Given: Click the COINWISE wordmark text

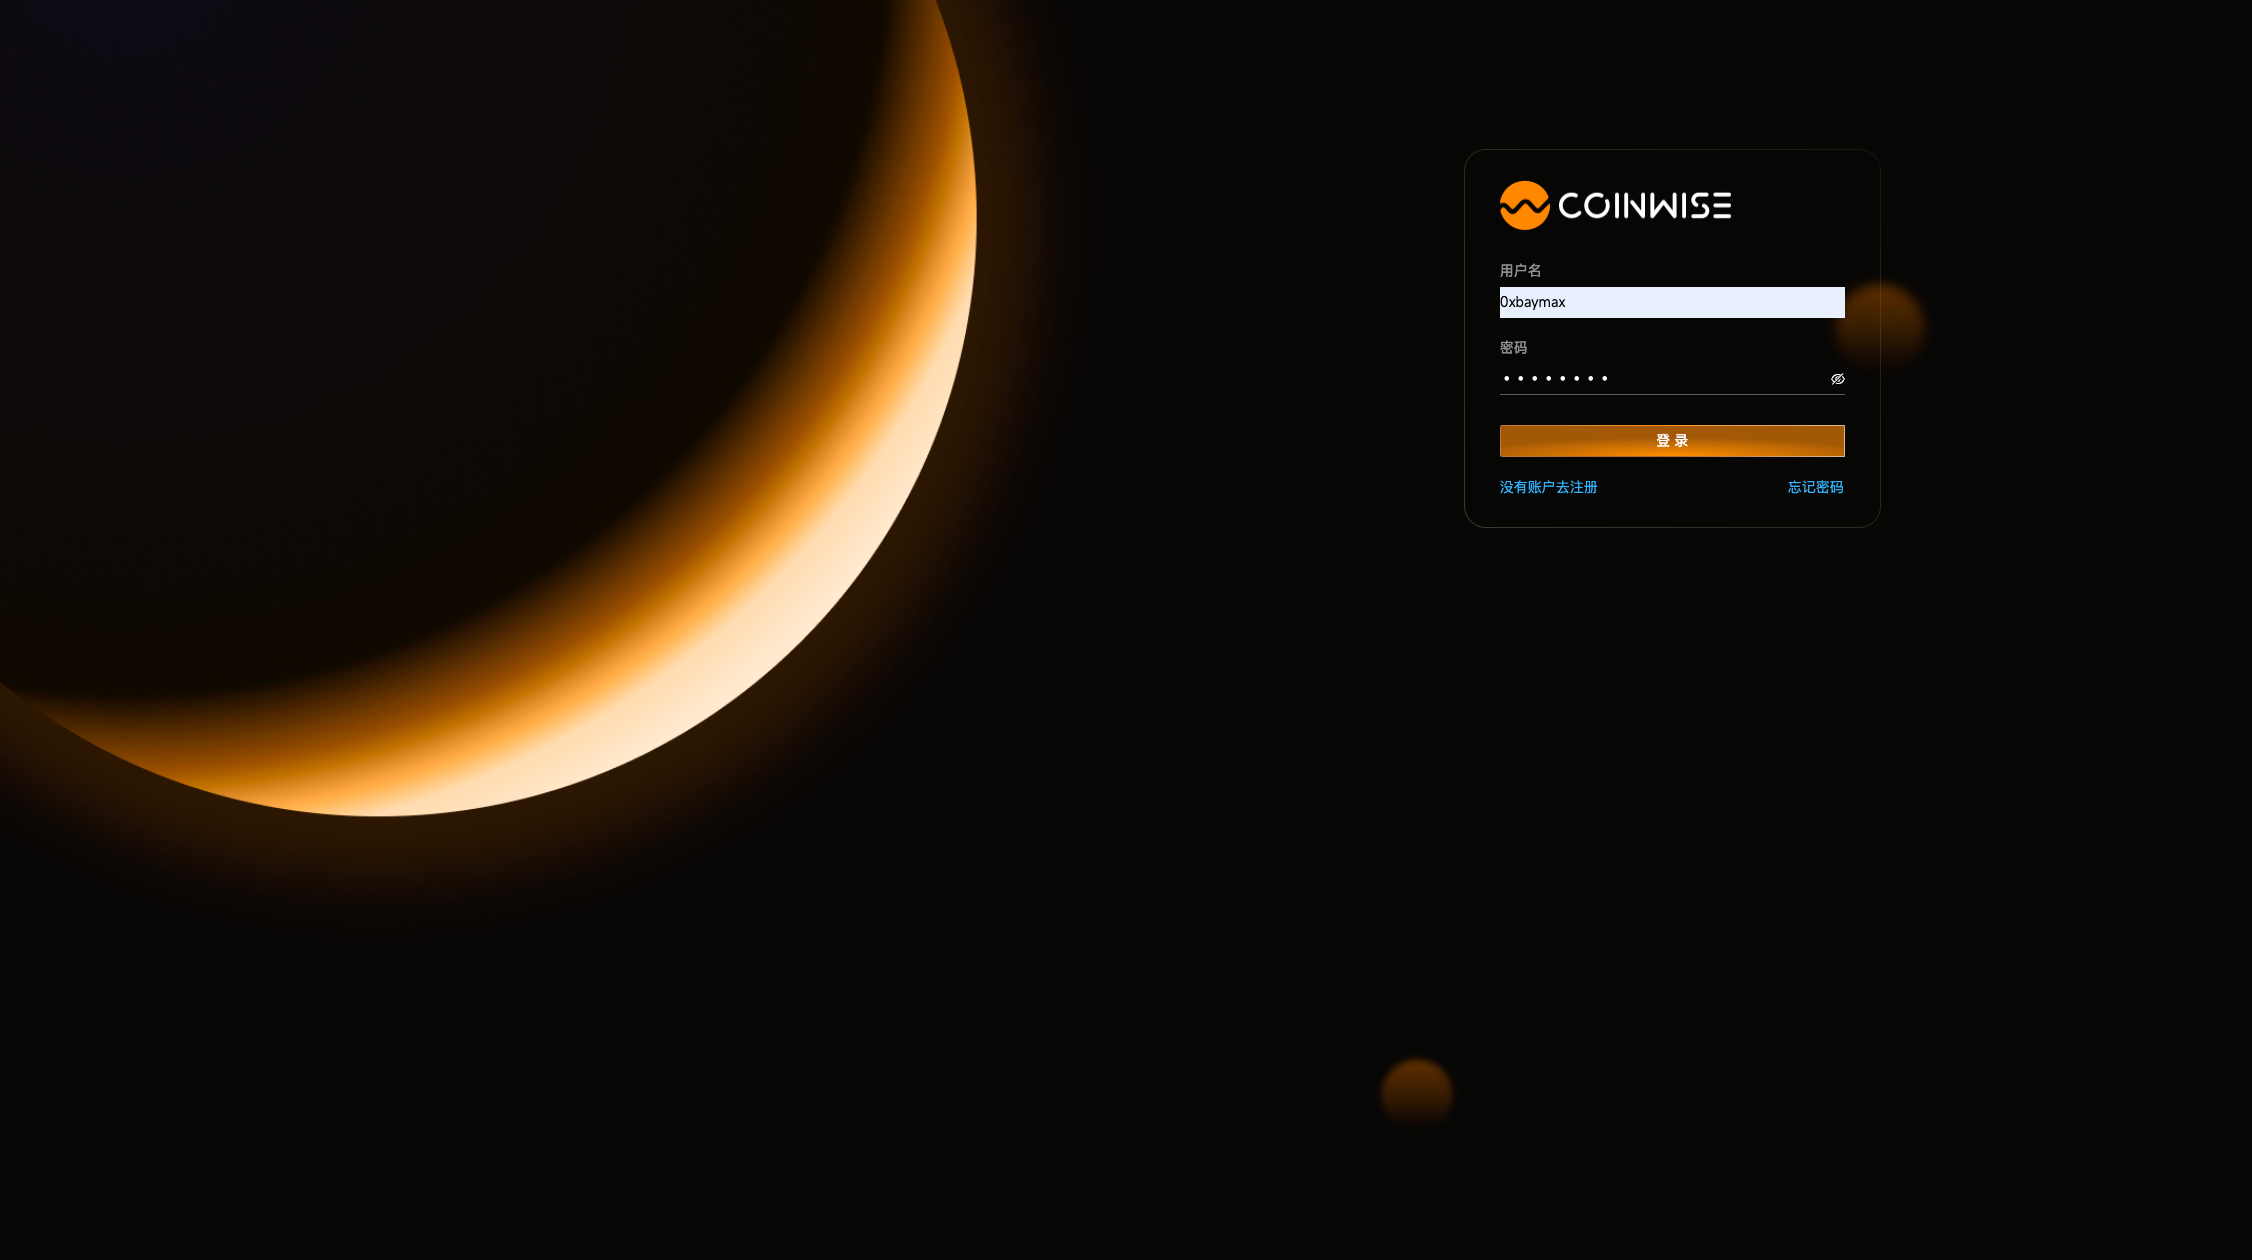Looking at the screenshot, I should (1645, 206).
